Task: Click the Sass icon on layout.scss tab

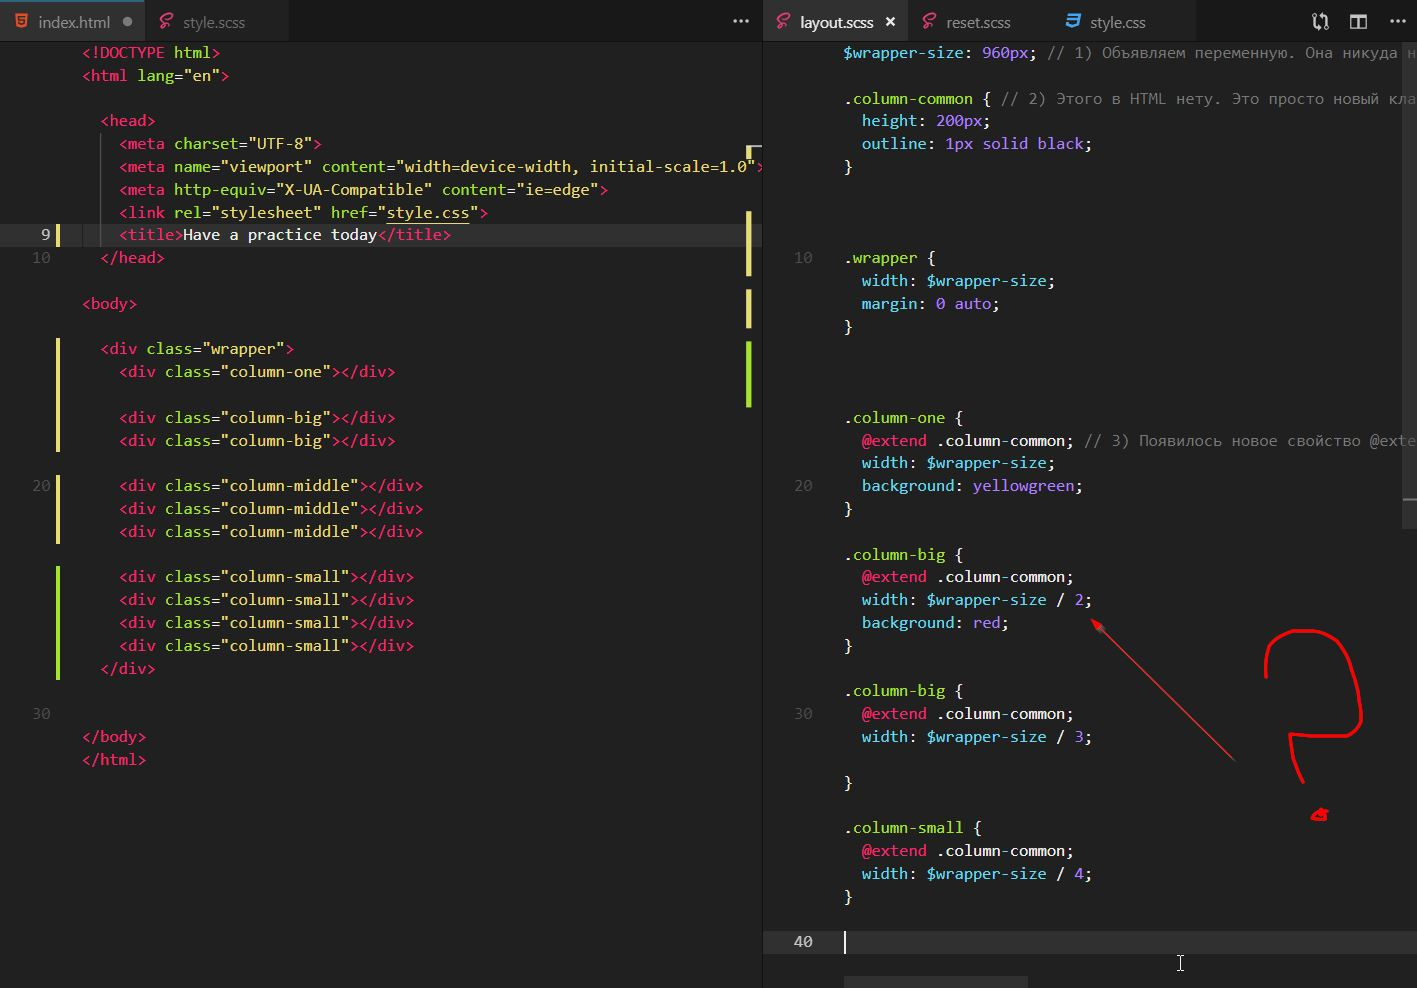Action: (x=783, y=21)
